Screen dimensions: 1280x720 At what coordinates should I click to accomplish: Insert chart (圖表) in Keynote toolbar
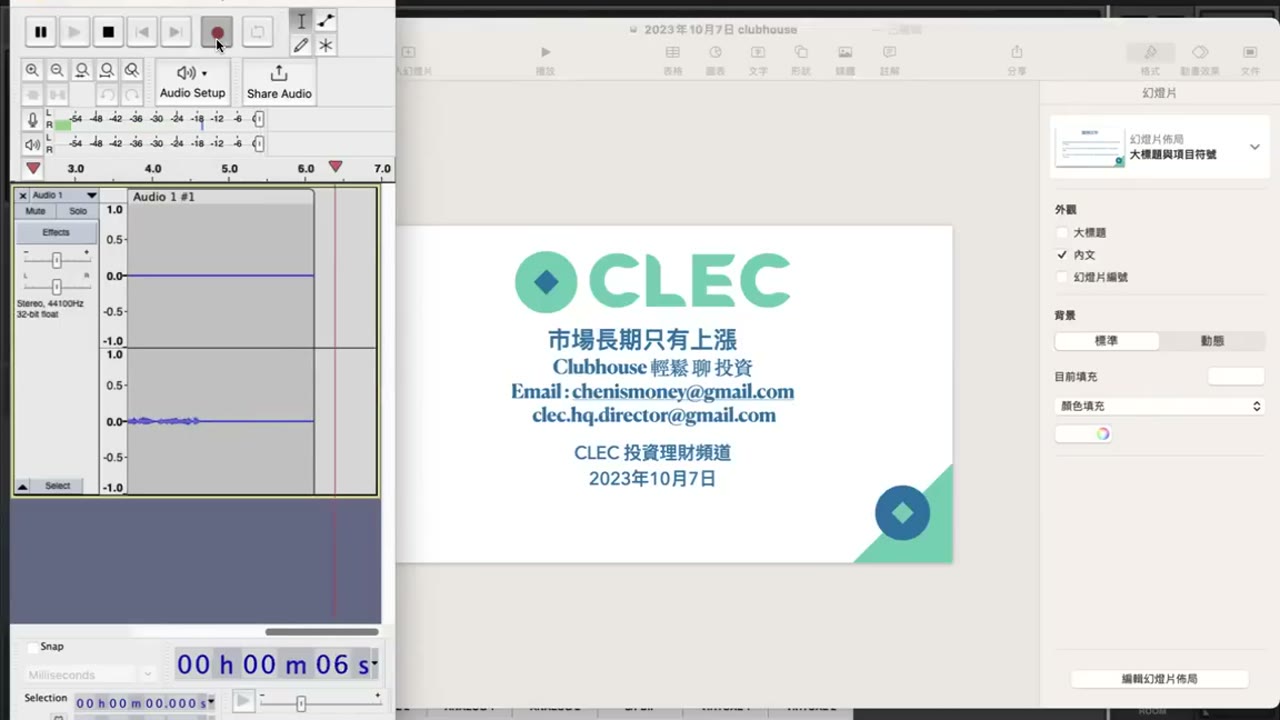[715, 59]
